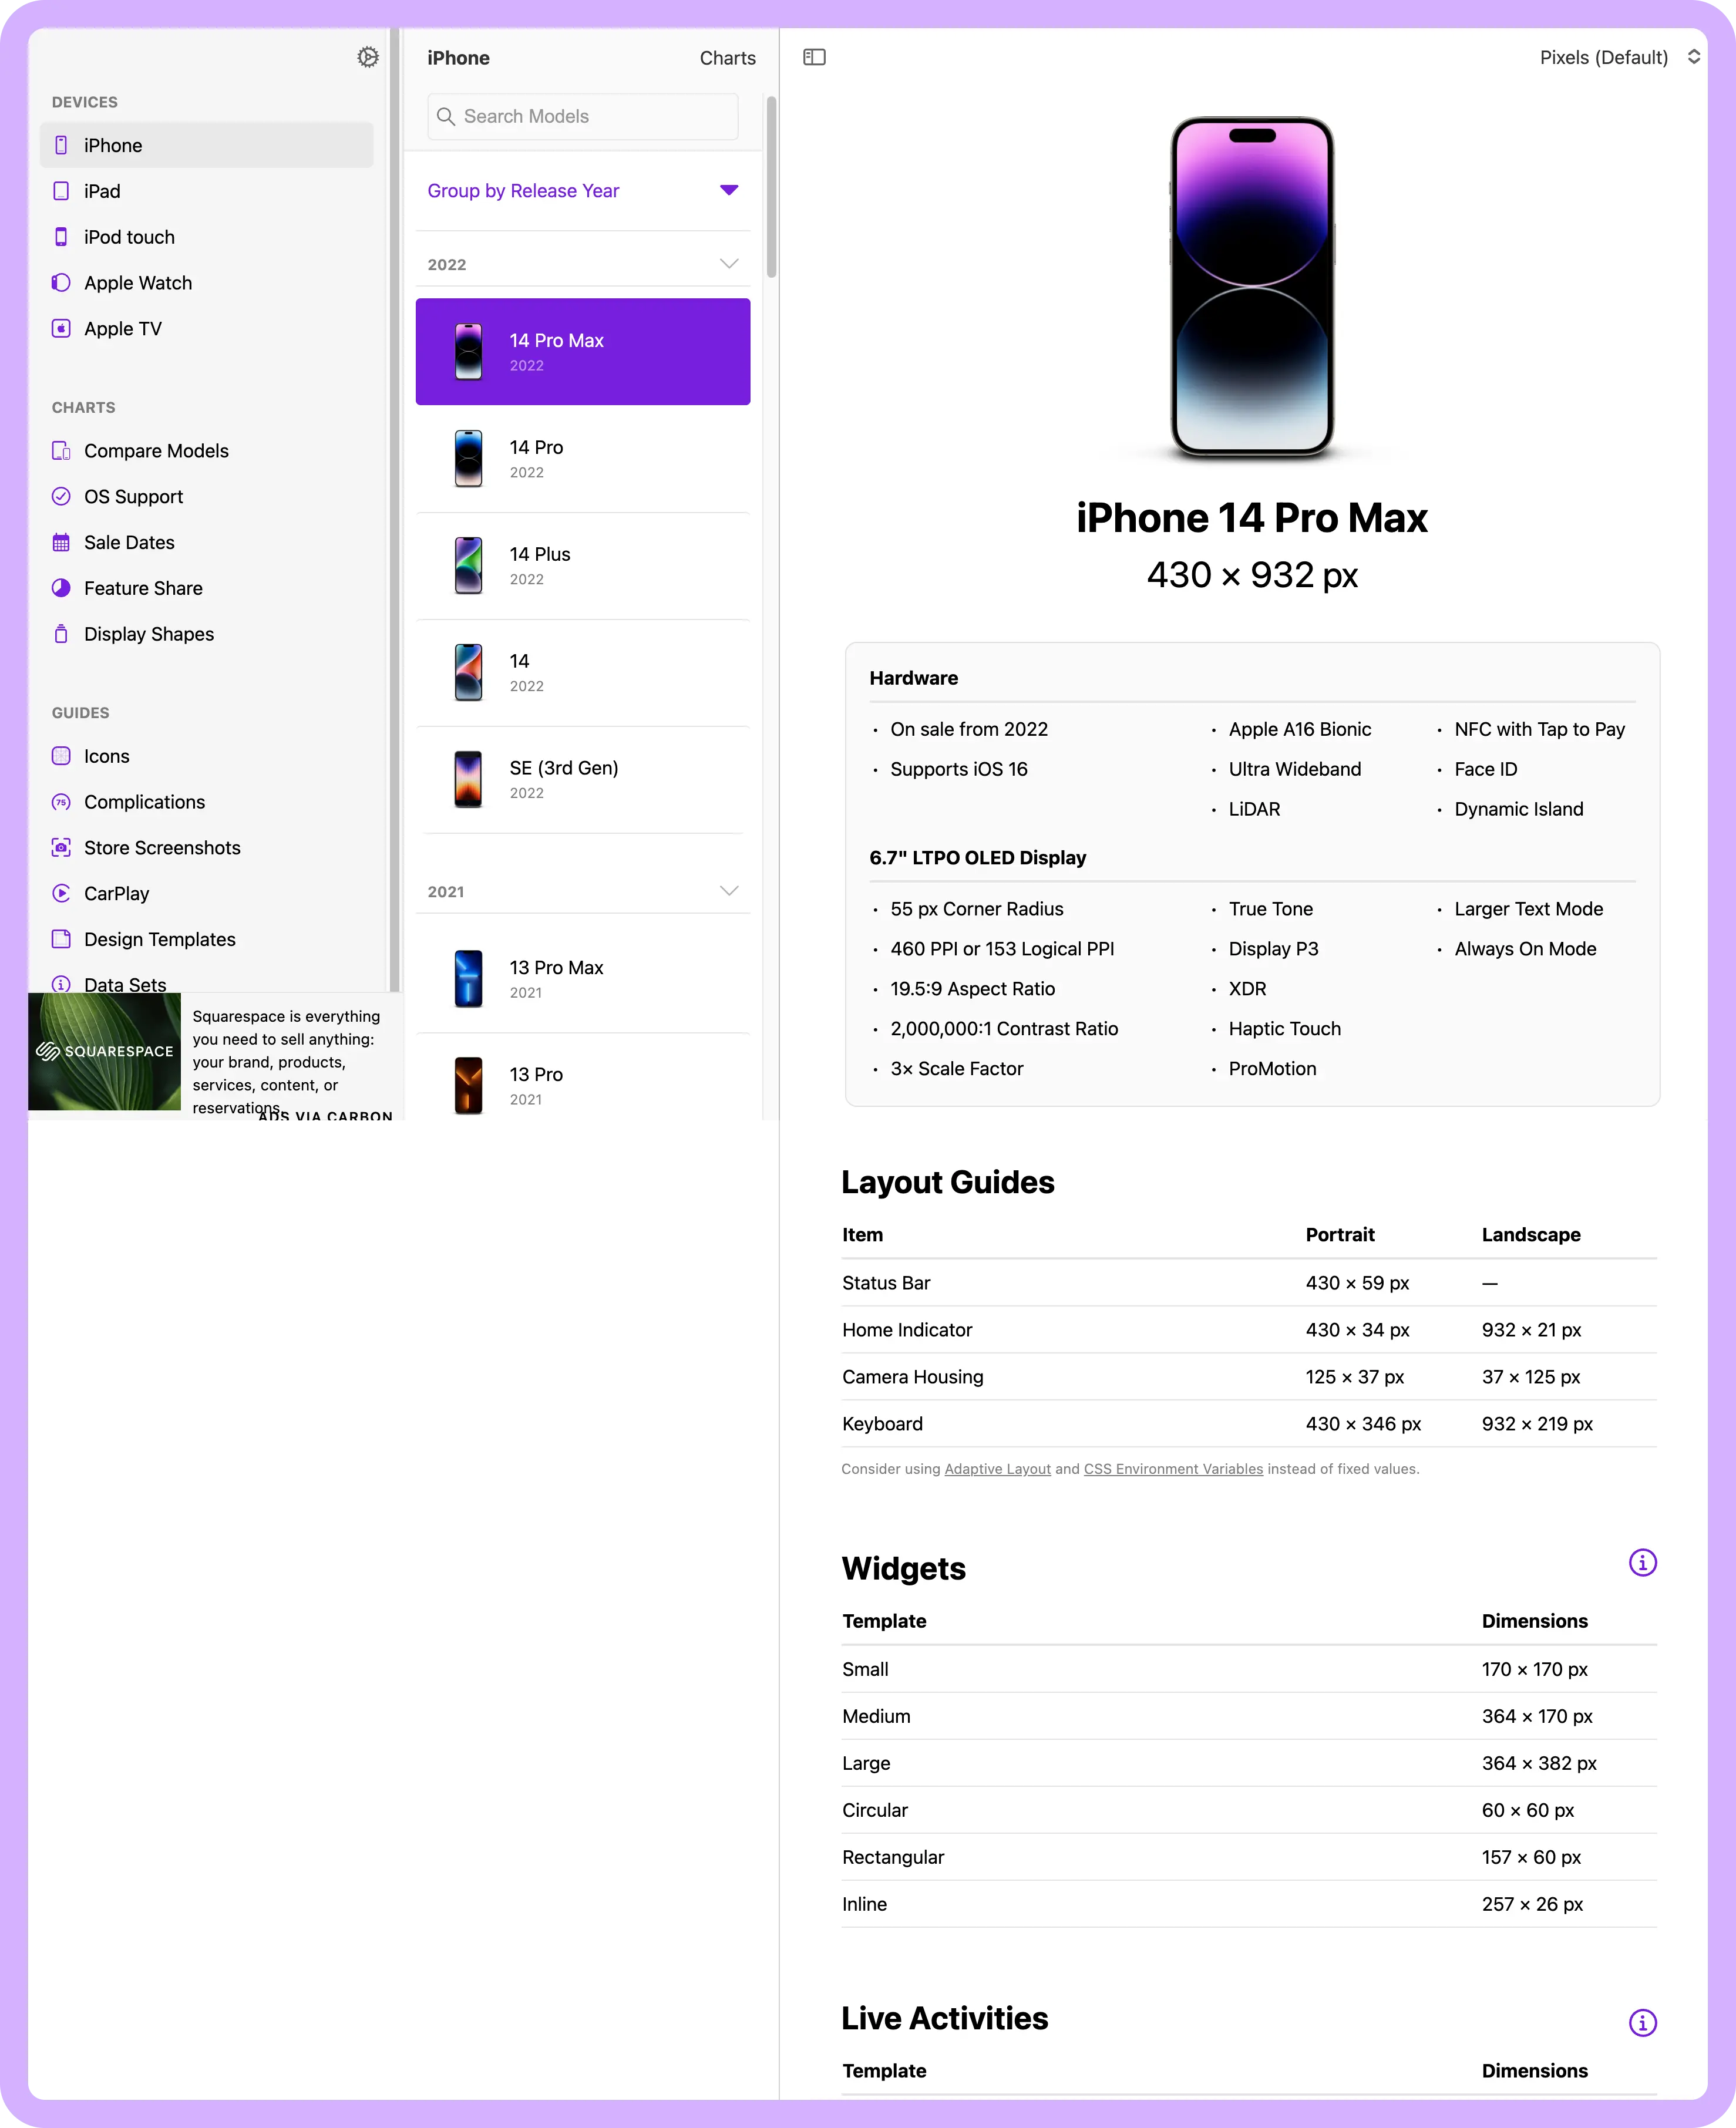Show Widgets info button
1736x2128 pixels.
[x=1642, y=1562]
